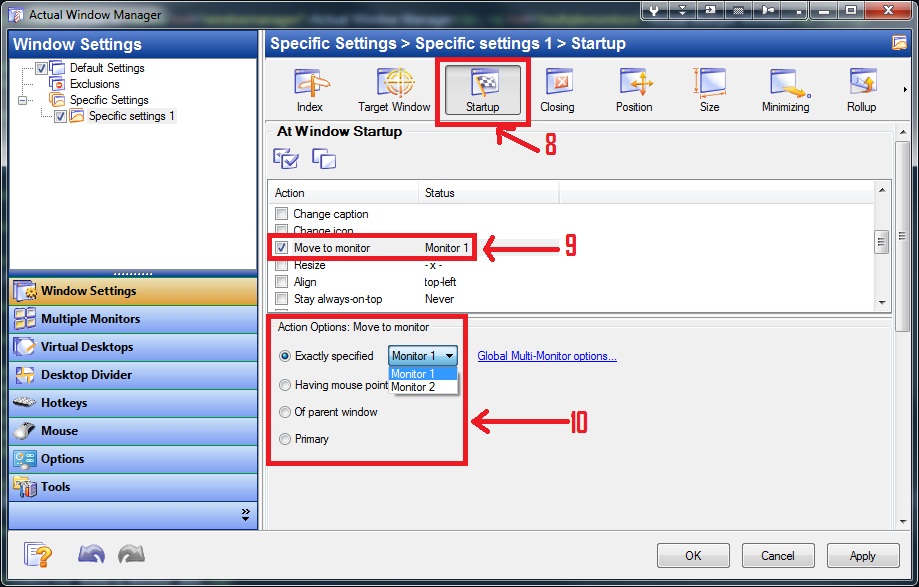The image size is (919, 587).
Task: Click the Cancel button
Action: tap(778, 555)
